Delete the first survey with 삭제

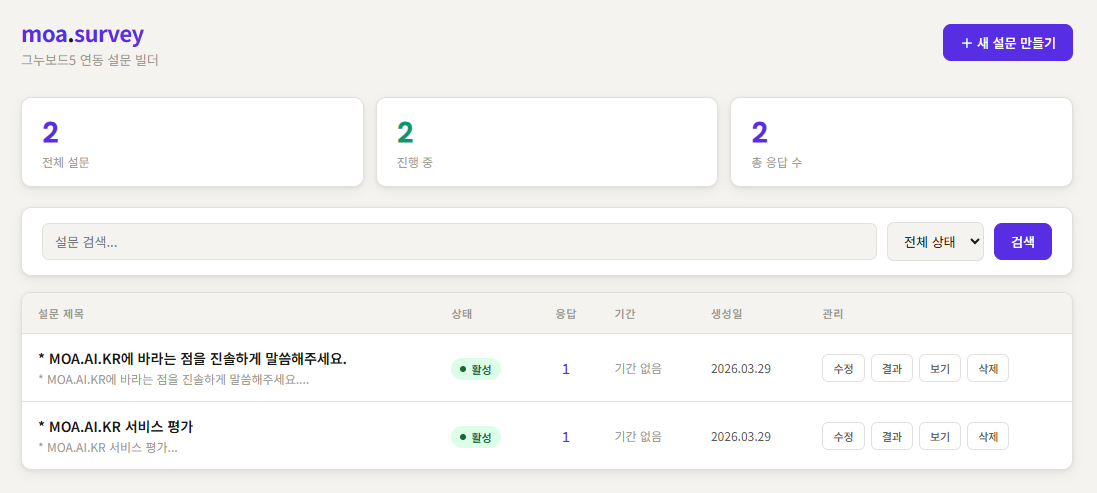(x=988, y=369)
